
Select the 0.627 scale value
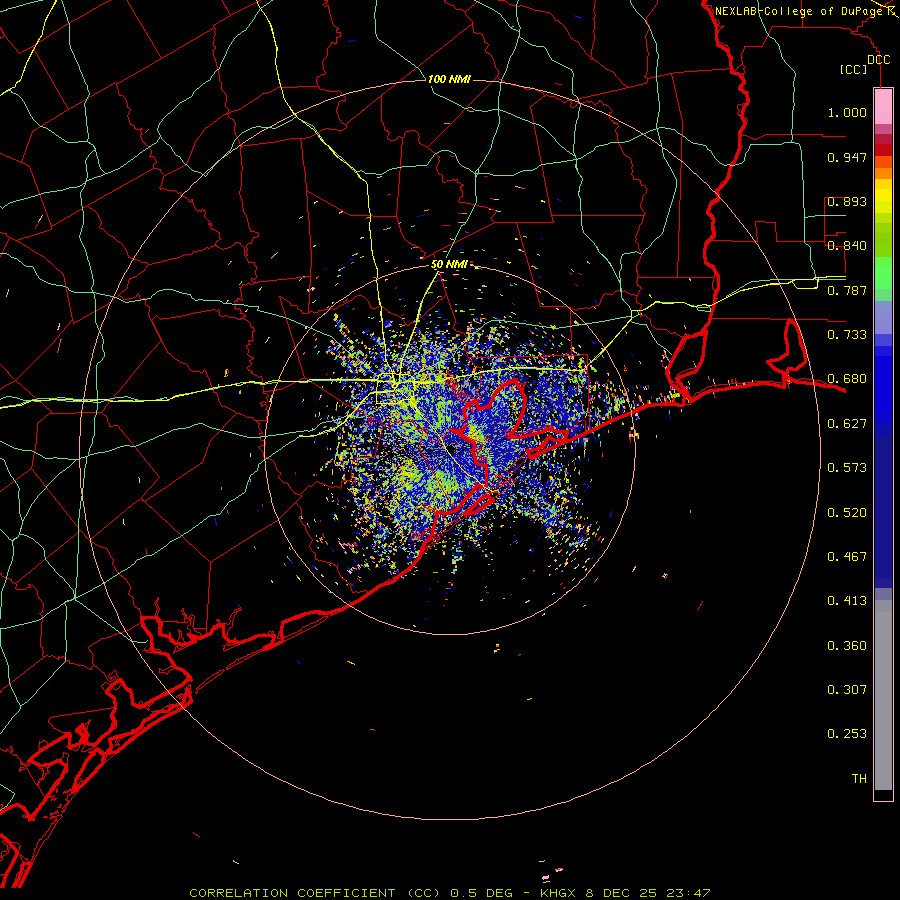point(847,424)
